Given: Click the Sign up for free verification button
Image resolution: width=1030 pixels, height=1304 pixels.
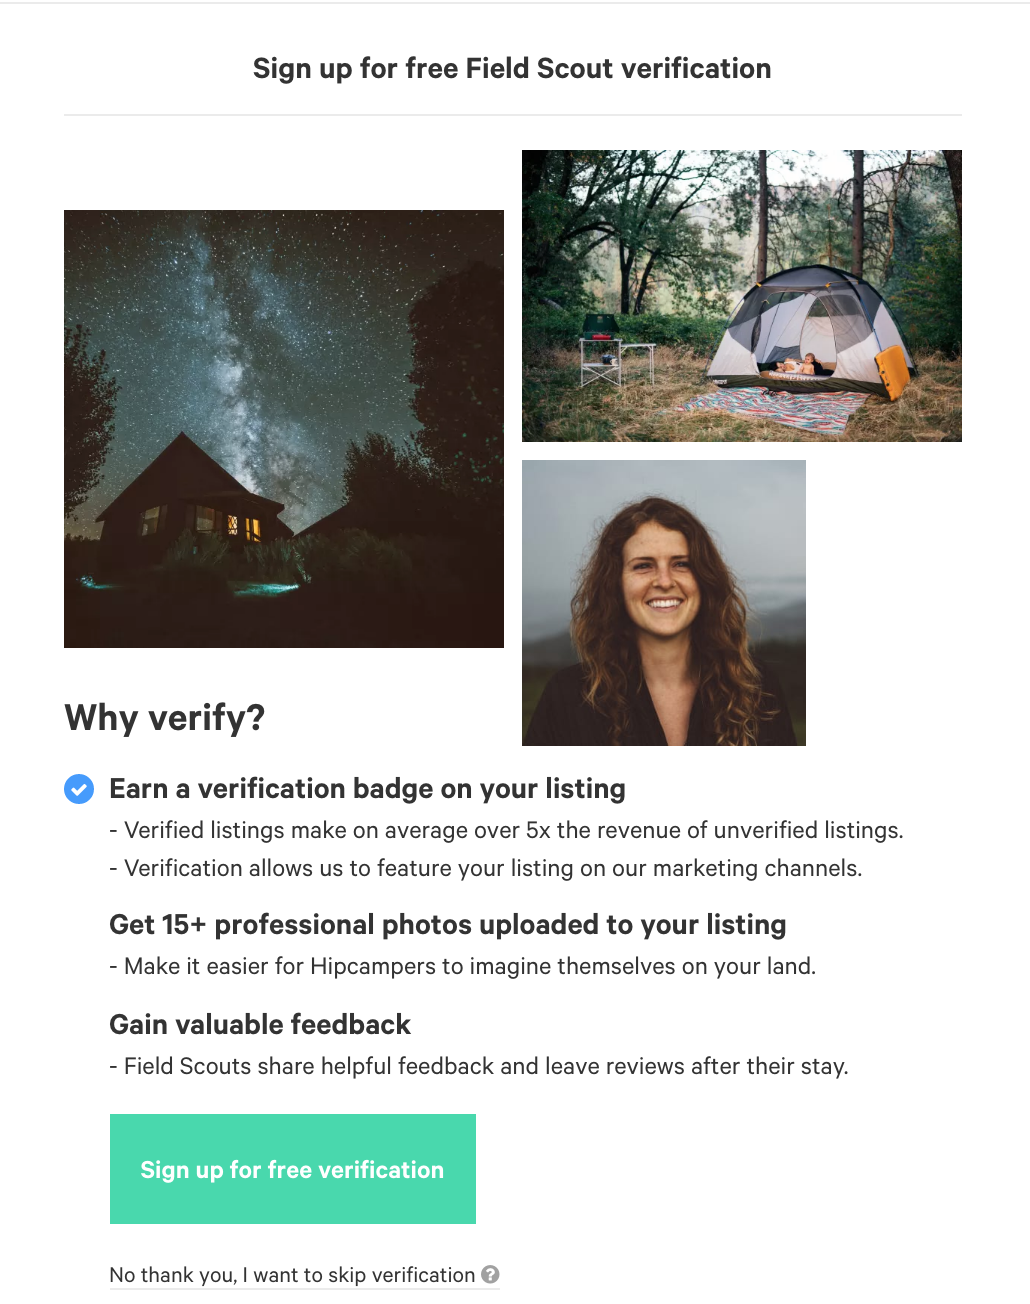Looking at the screenshot, I should [293, 1169].
